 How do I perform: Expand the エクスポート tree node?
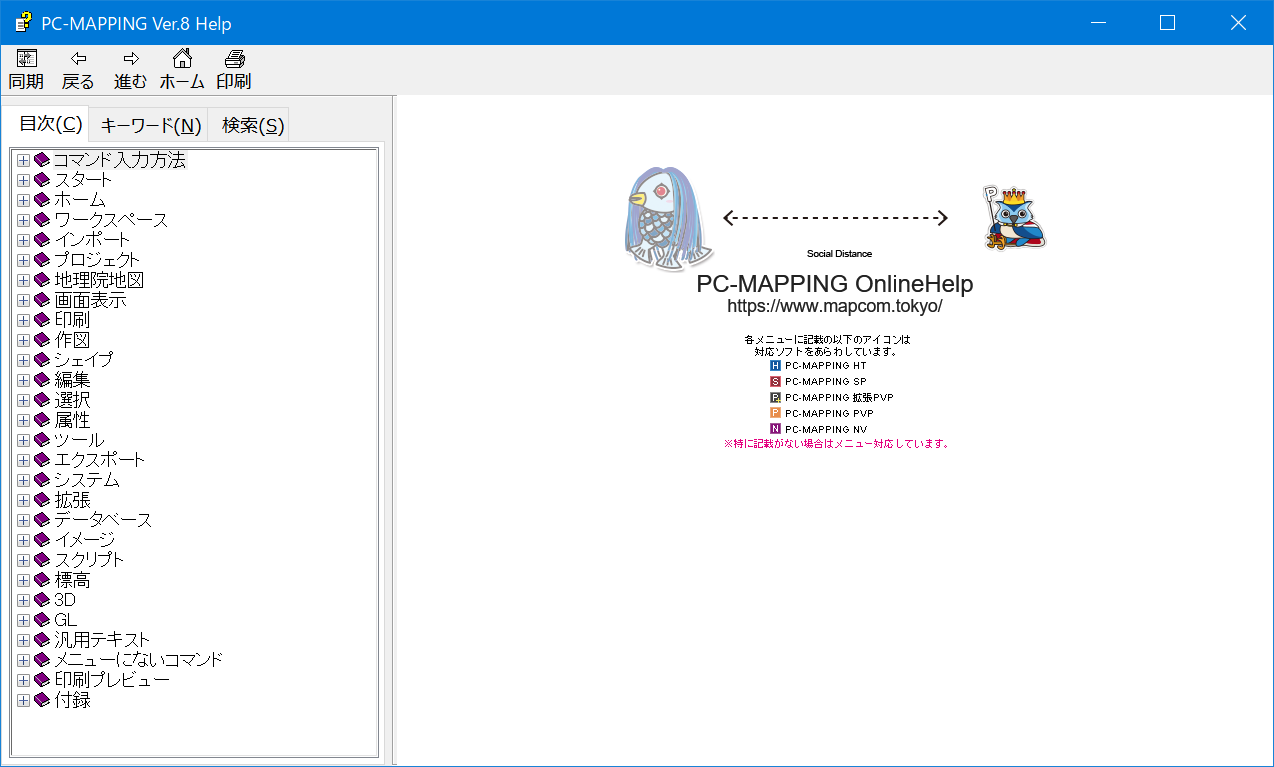(24, 460)
